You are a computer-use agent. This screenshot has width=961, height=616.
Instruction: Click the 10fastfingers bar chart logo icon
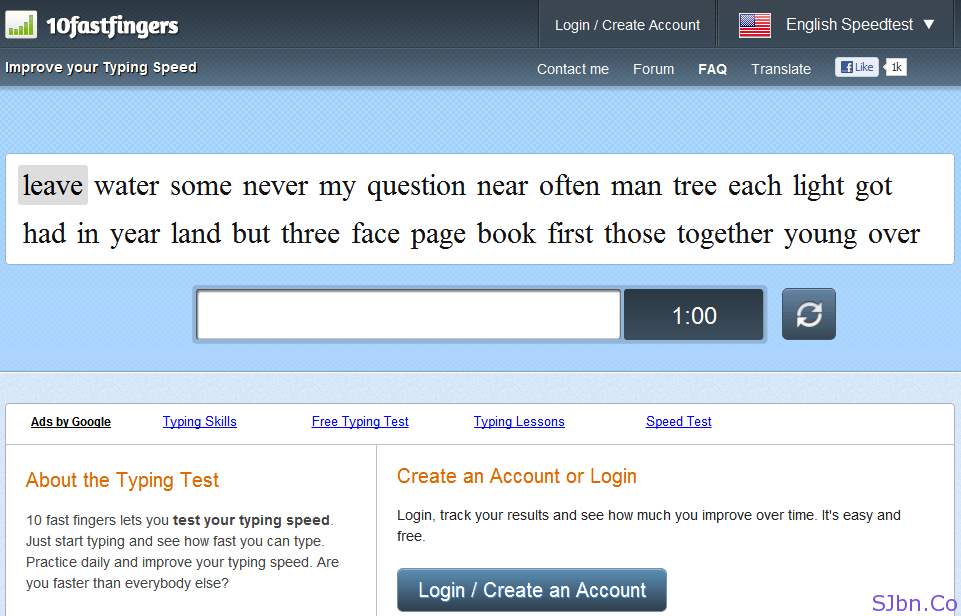[21, 25]
